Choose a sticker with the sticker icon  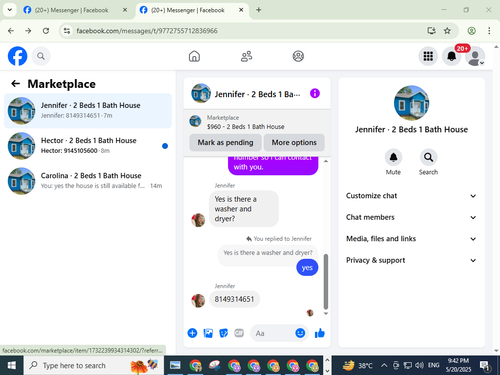coord(223,333)
